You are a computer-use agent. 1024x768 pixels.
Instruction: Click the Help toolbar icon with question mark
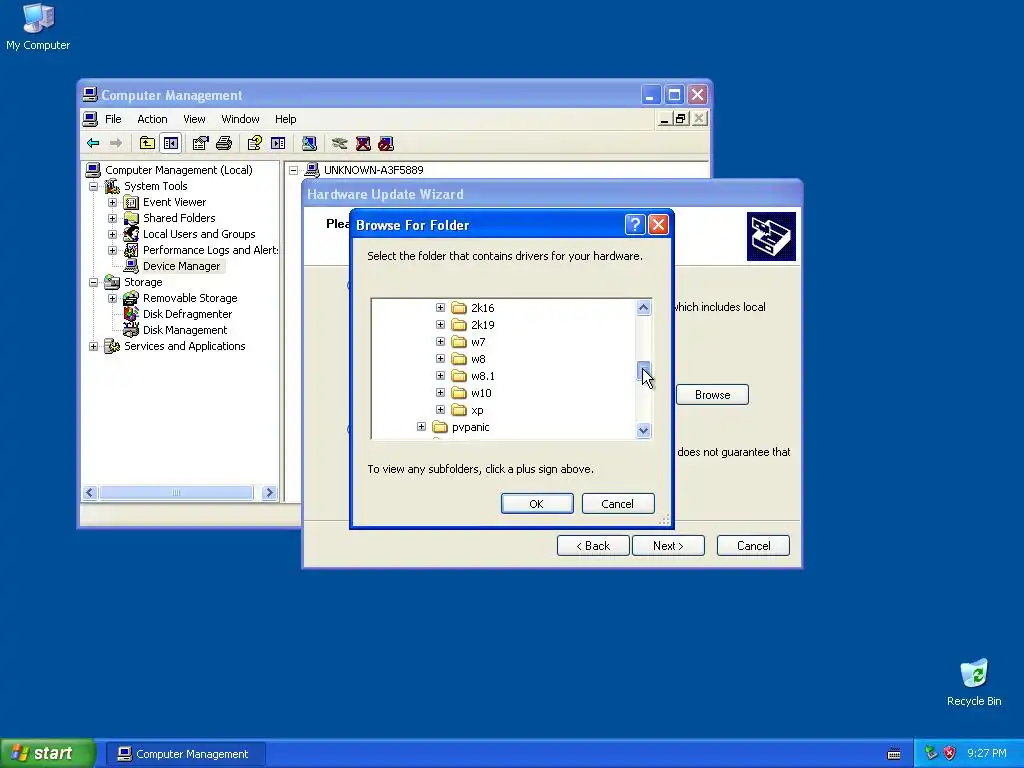(x=255, y=143)
